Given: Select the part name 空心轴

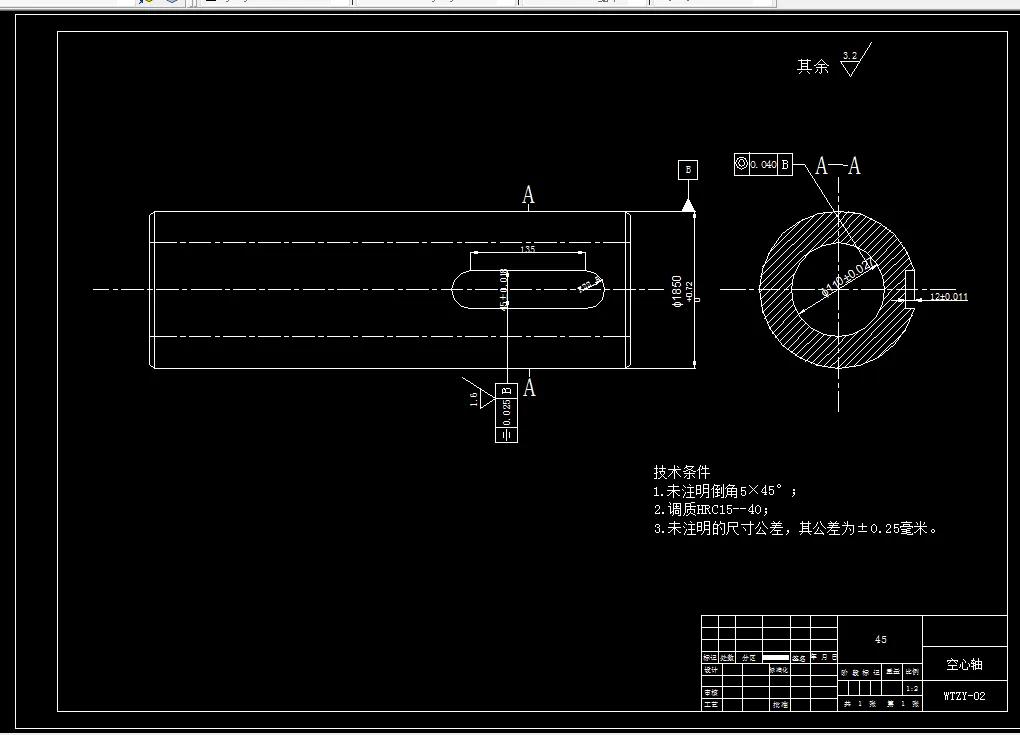Looking at the screenshot, I should 964,664.
